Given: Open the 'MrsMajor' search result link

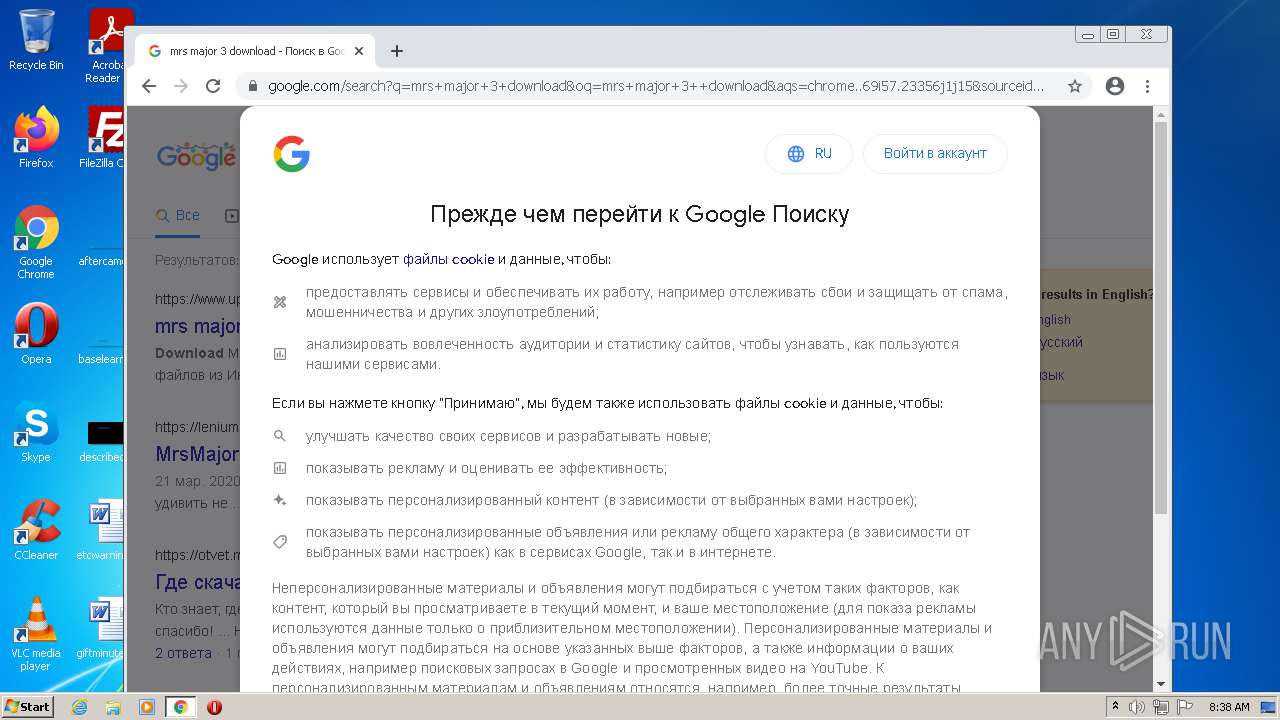Looking at the screenshot, I should coord(197,454).
